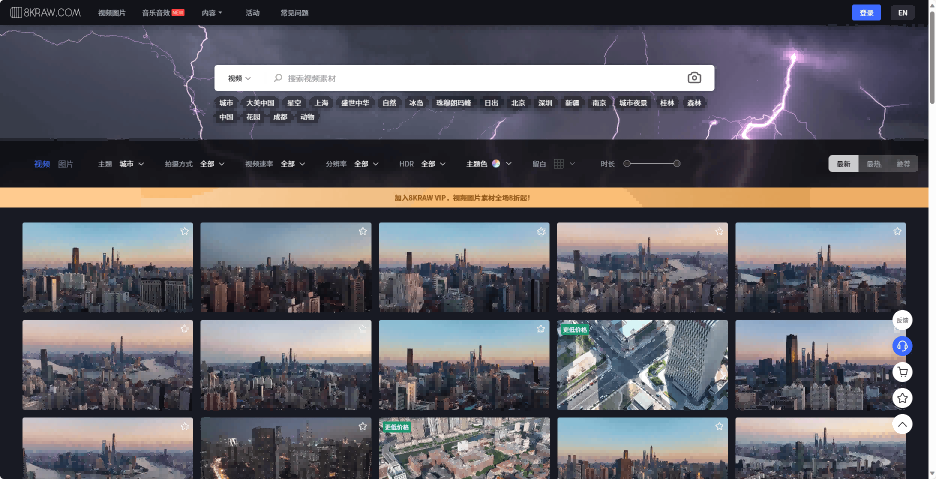
Task: Open the 音乐音效 menu item
Action: coord(162,13)
